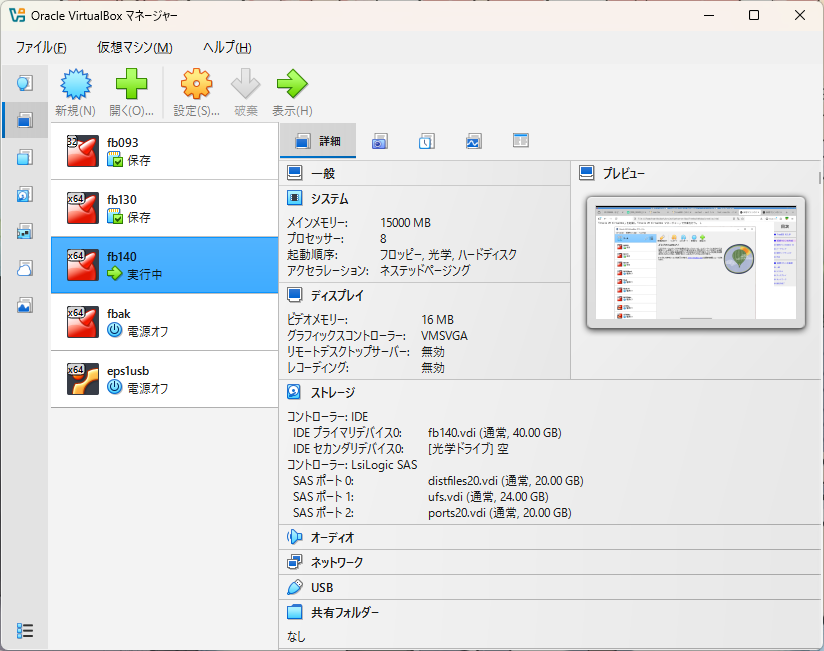
Task: Click the 15000 MB memory value
Action: pyautogui.click(x=405, y=223)
